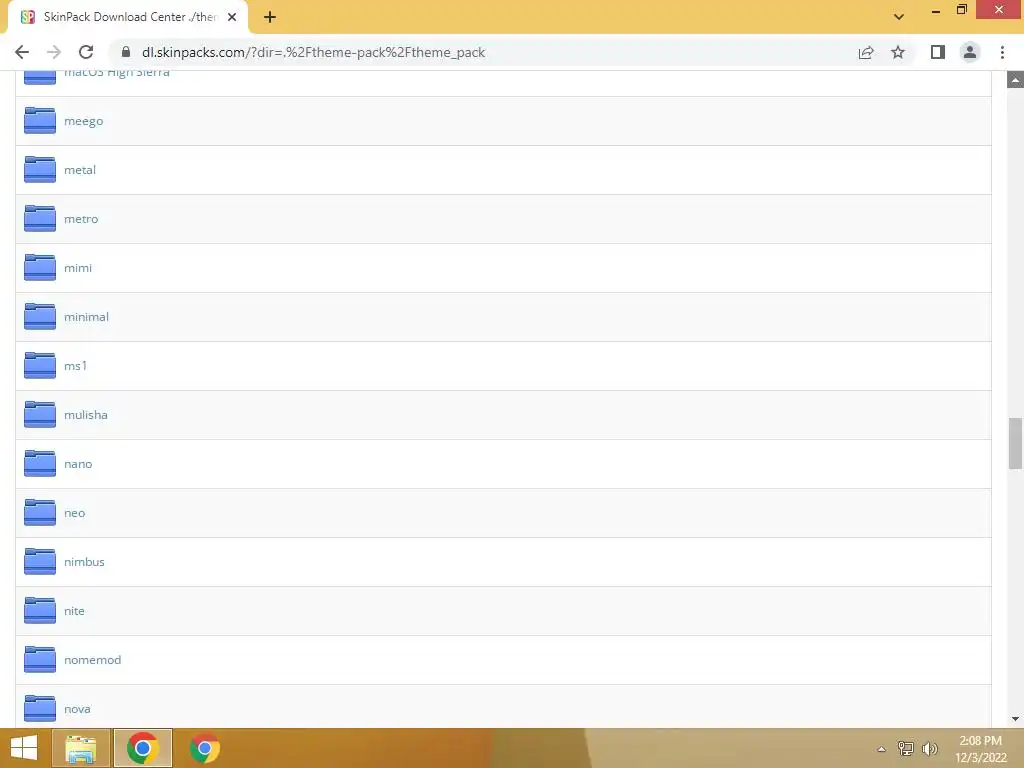Image resolution: width=1024 pixels, height=768 pixels.
Task: Open the volume control in system tray
Action: 930,748
